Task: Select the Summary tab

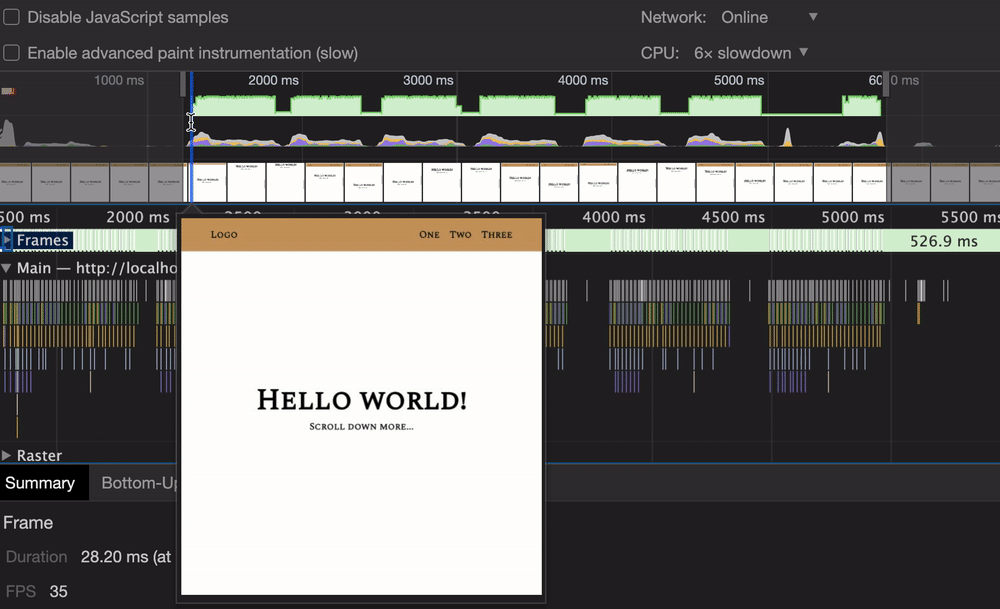Action: pos(40,483)
